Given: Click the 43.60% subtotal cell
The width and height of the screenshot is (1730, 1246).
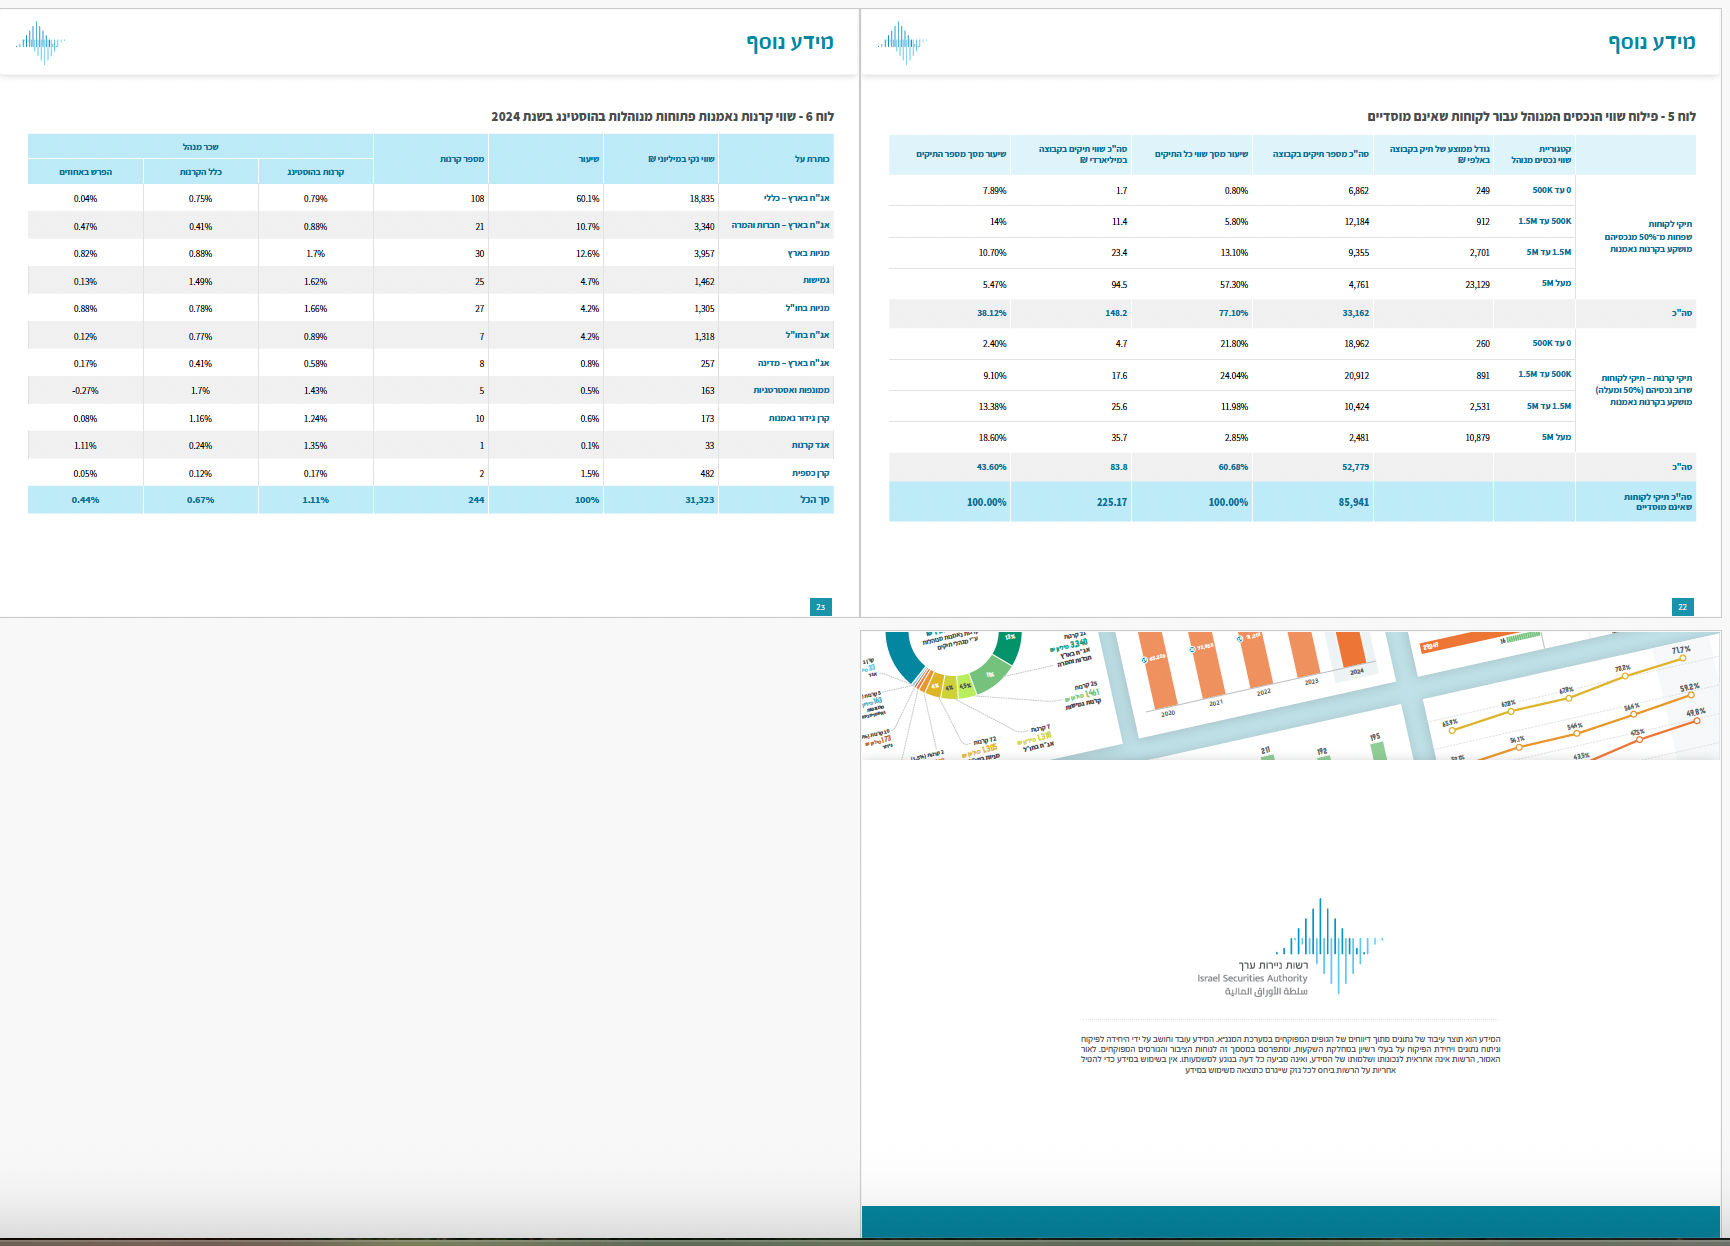Looking at the screenshot, I should tap(992, 467).
